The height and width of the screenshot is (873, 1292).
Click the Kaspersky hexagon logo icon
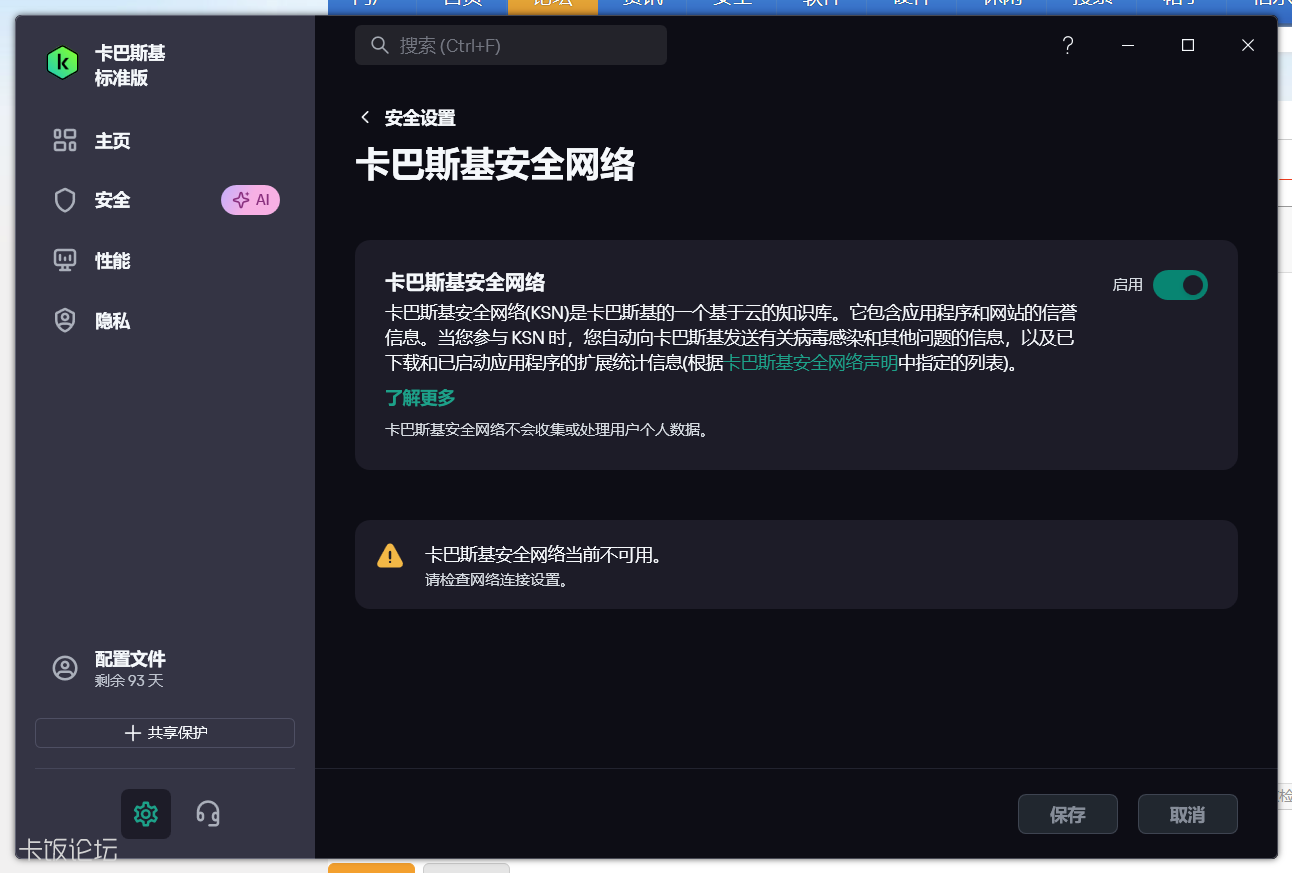pos(62,63)
